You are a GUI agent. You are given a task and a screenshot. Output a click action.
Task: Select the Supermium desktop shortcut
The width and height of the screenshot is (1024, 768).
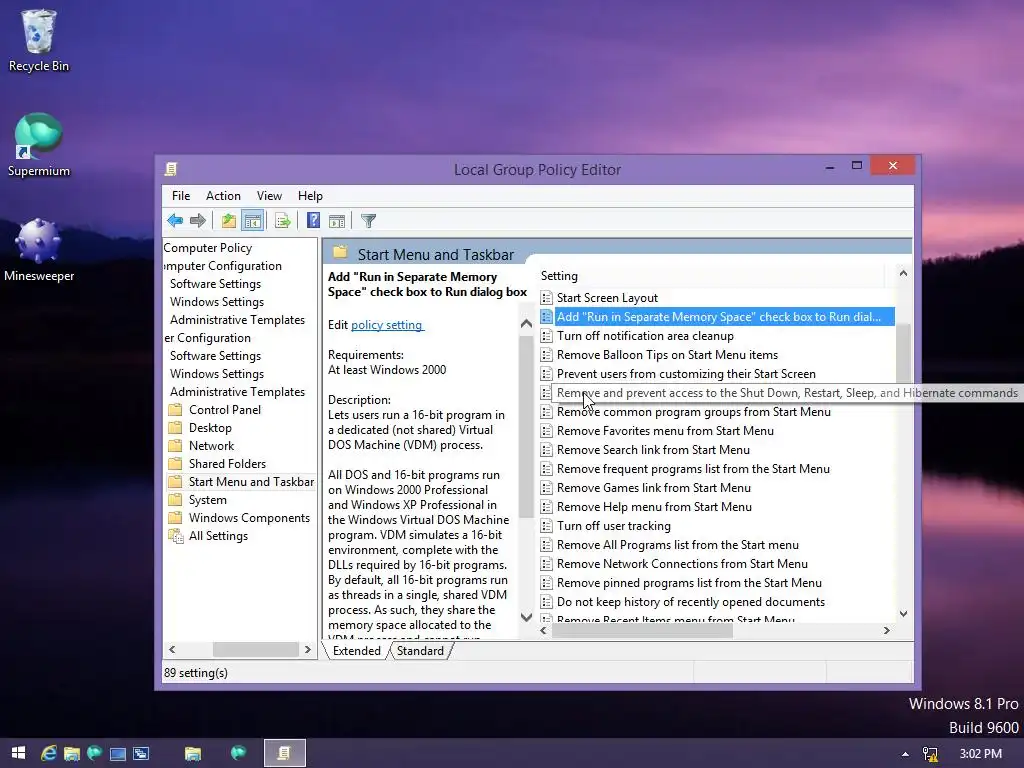pyautogui.click(x=39, y=144)
